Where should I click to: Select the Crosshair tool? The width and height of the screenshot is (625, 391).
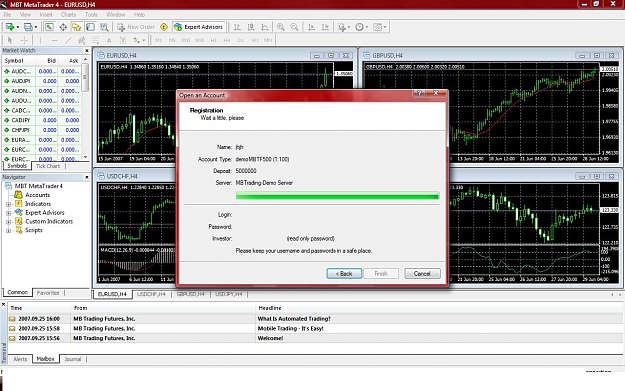24,40
